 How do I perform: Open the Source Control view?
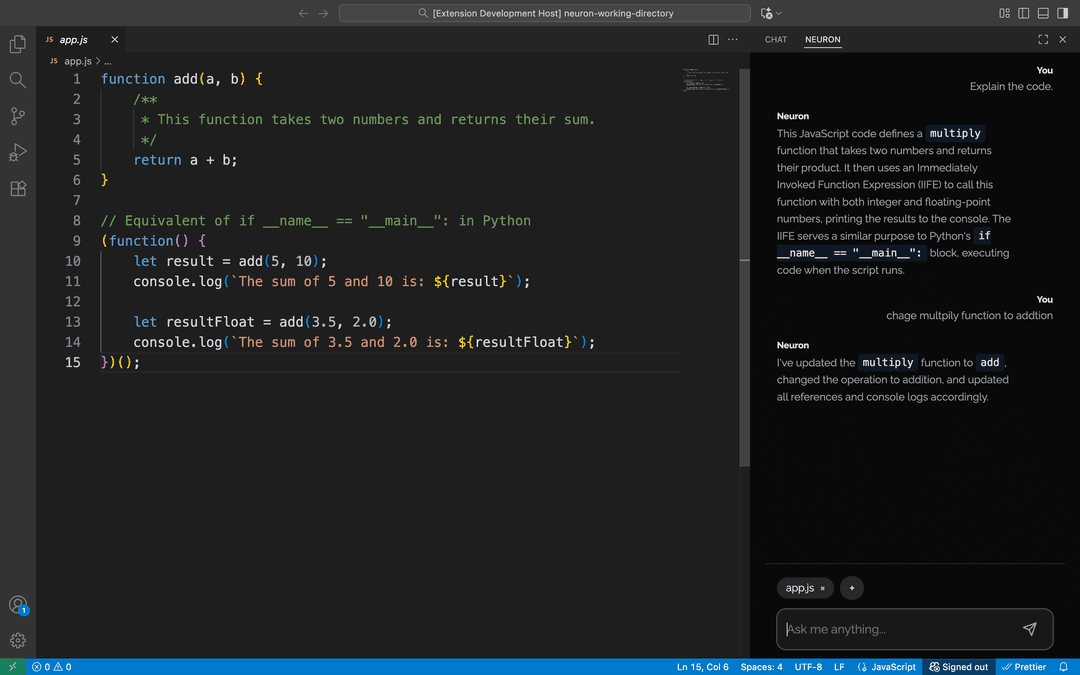[17, 116]
